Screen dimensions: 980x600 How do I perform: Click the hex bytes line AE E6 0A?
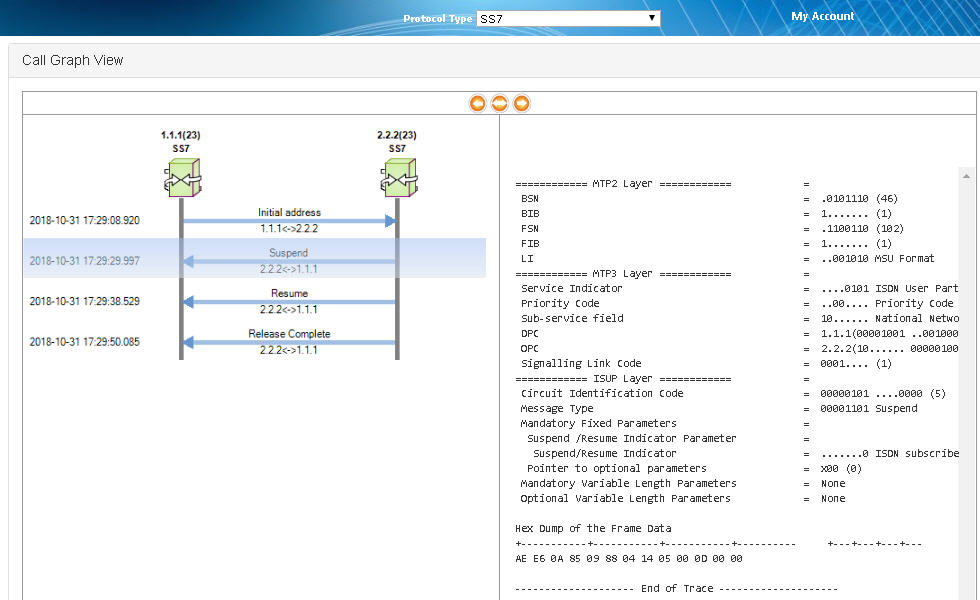tap(629, 559)
